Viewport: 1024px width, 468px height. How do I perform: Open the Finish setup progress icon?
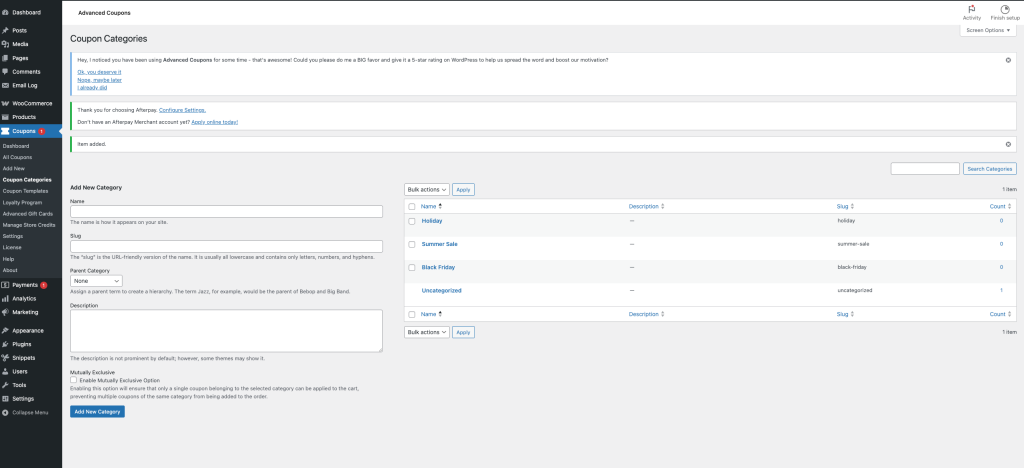pos(1005,9)
